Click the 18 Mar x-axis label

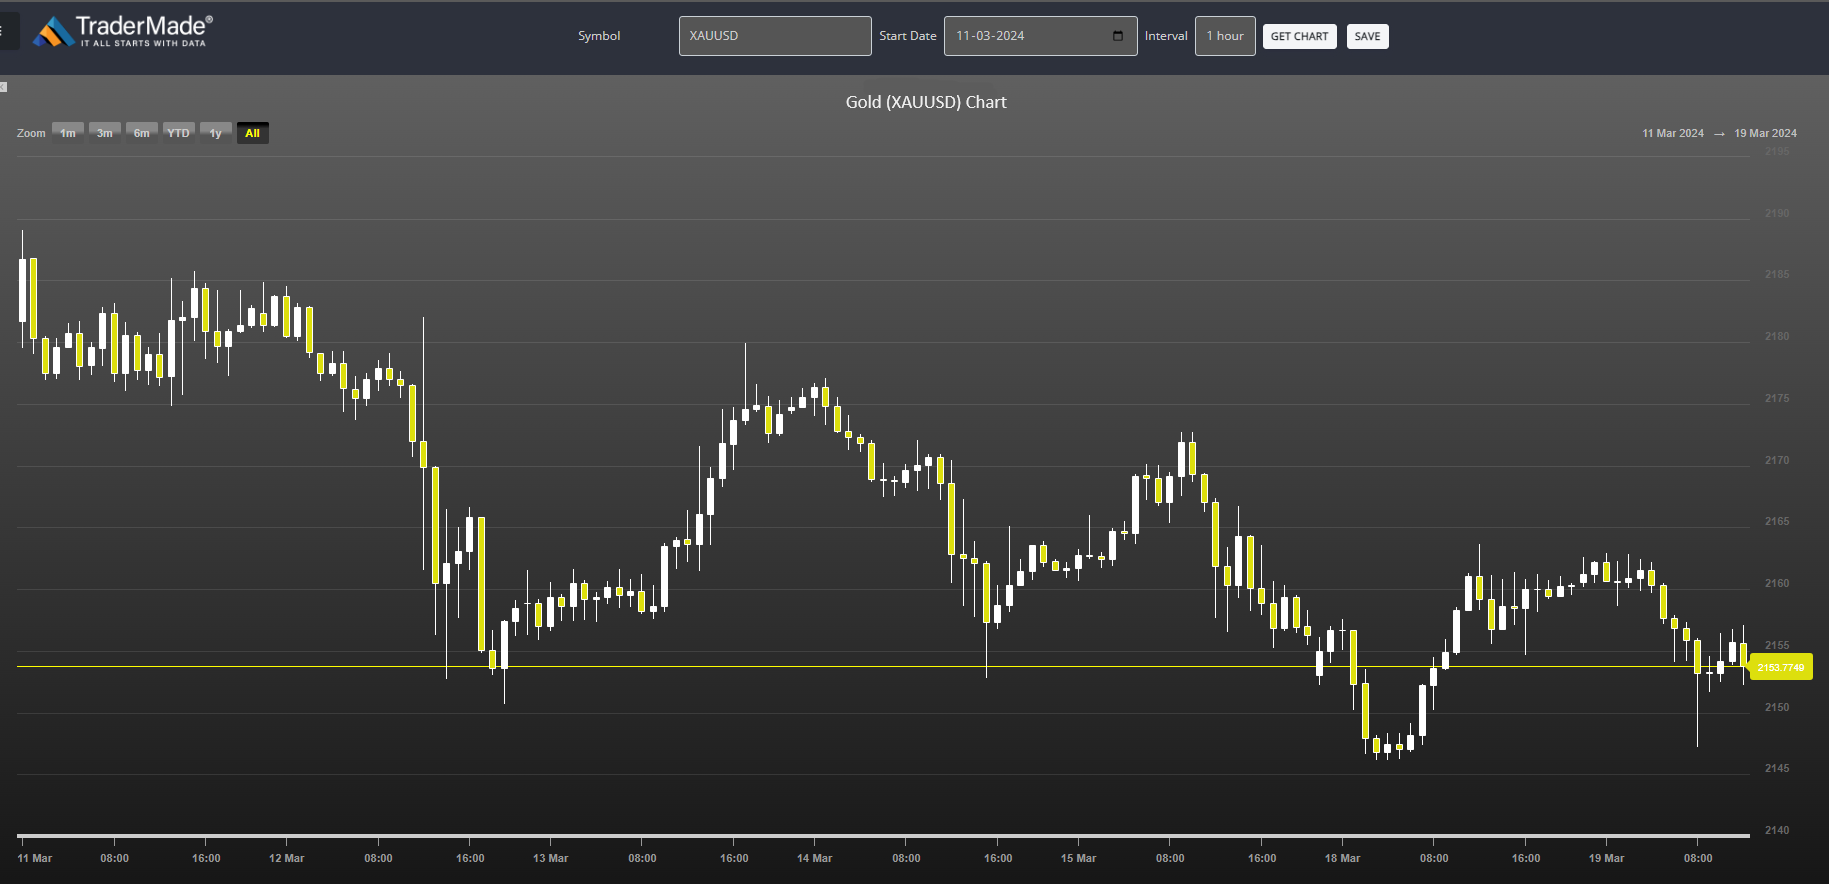coord(1342,858)
